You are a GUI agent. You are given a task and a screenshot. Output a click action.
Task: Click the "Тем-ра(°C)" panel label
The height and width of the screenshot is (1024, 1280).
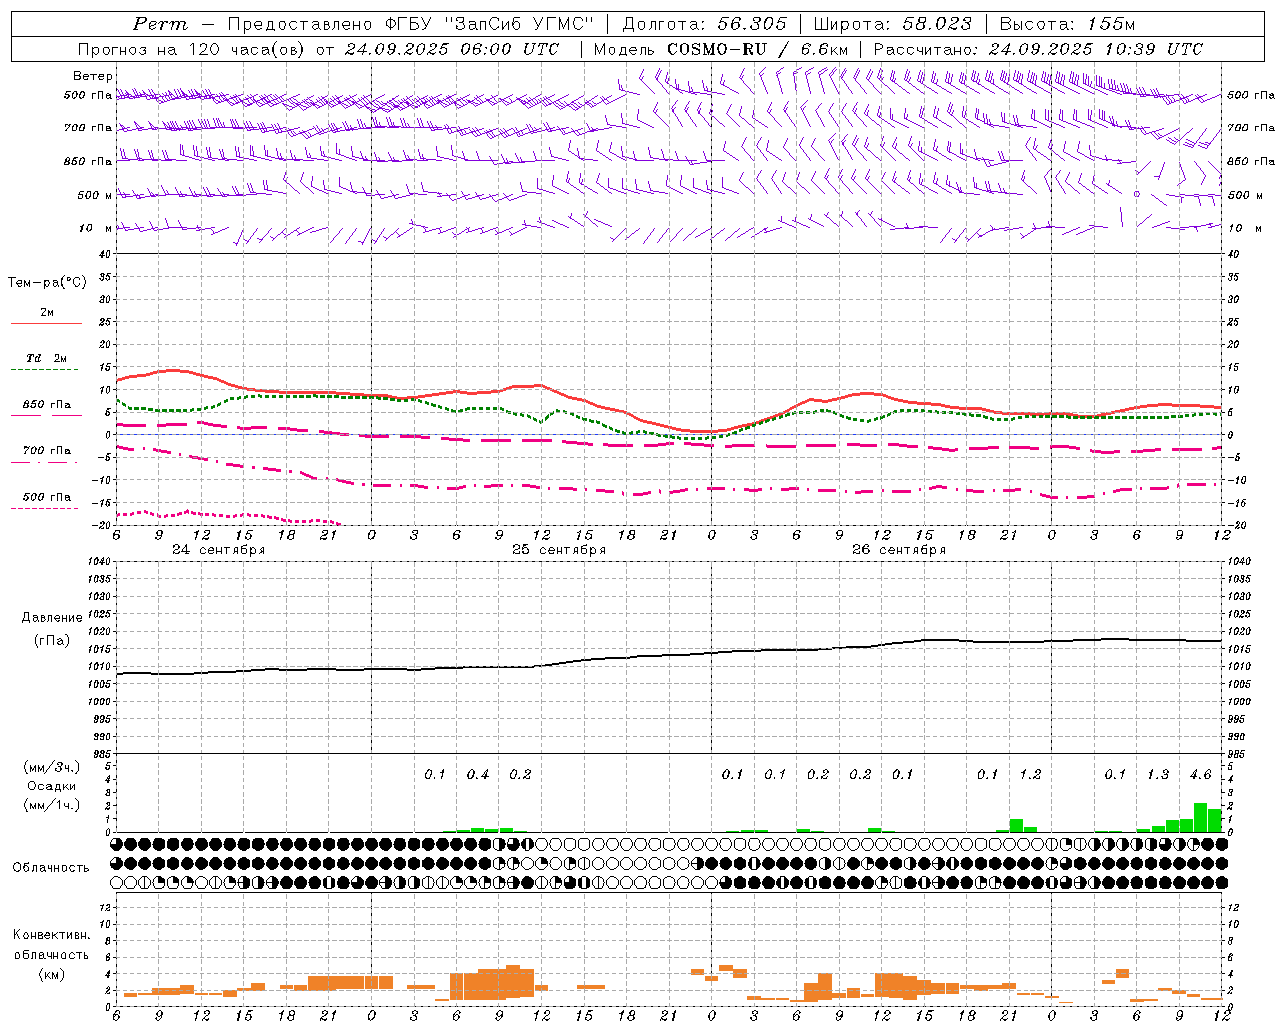[47, 283]
